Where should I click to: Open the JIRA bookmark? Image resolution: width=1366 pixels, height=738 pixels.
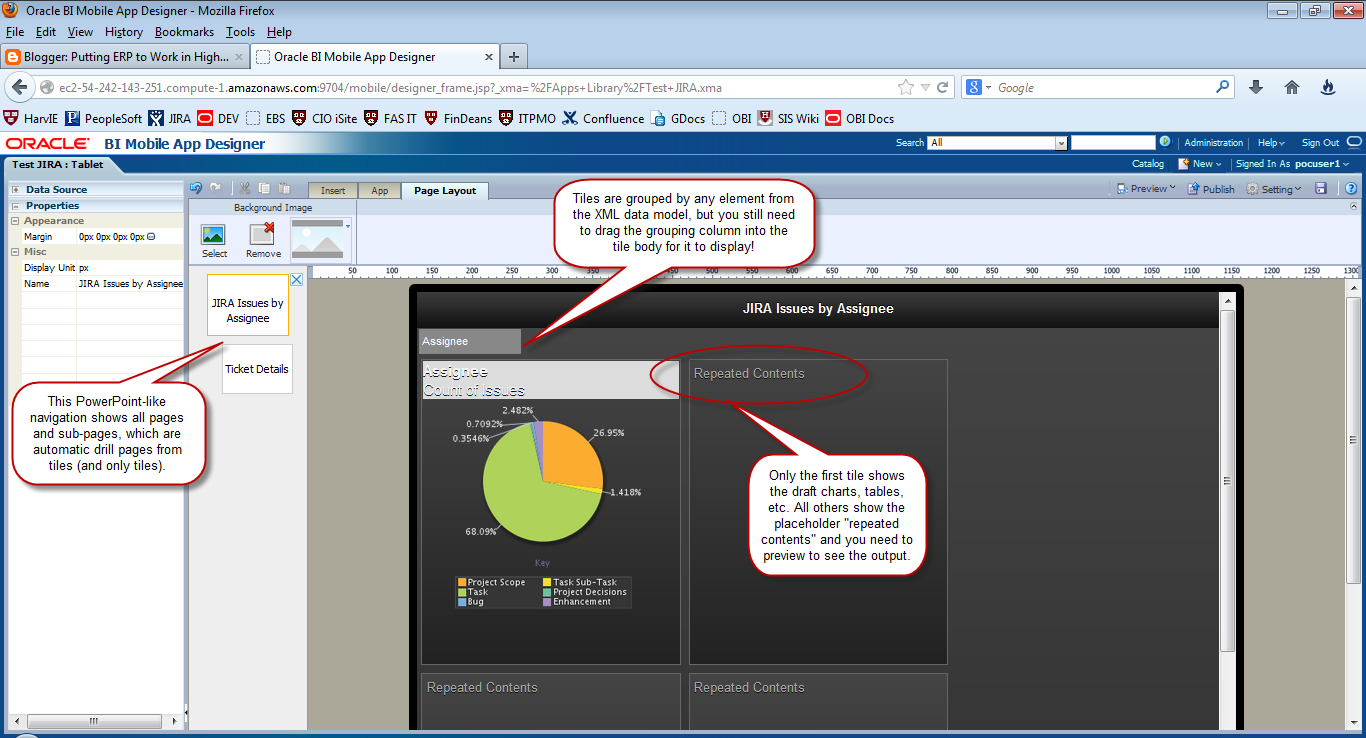point(170,118)
